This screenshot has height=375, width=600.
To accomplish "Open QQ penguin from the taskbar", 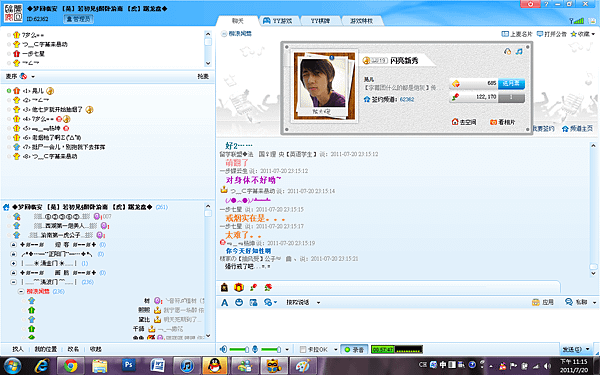I will point(215,365).
